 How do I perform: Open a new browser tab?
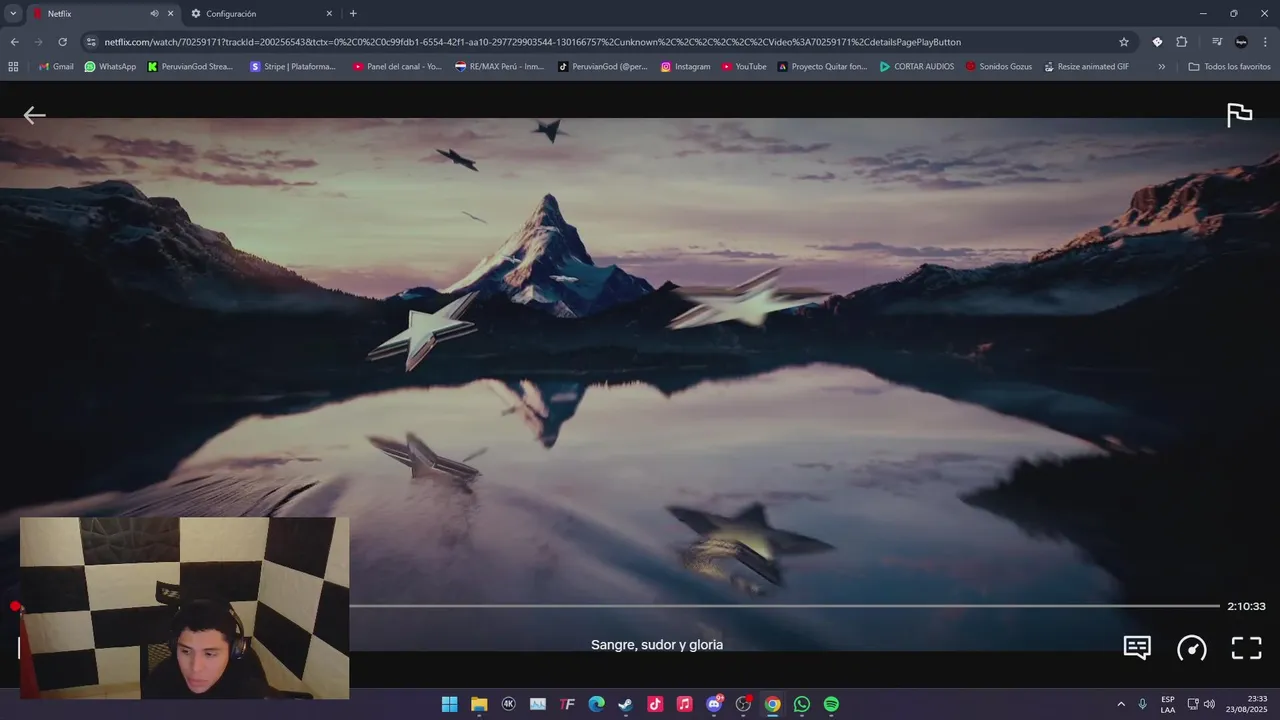click(x=353, y=14)
